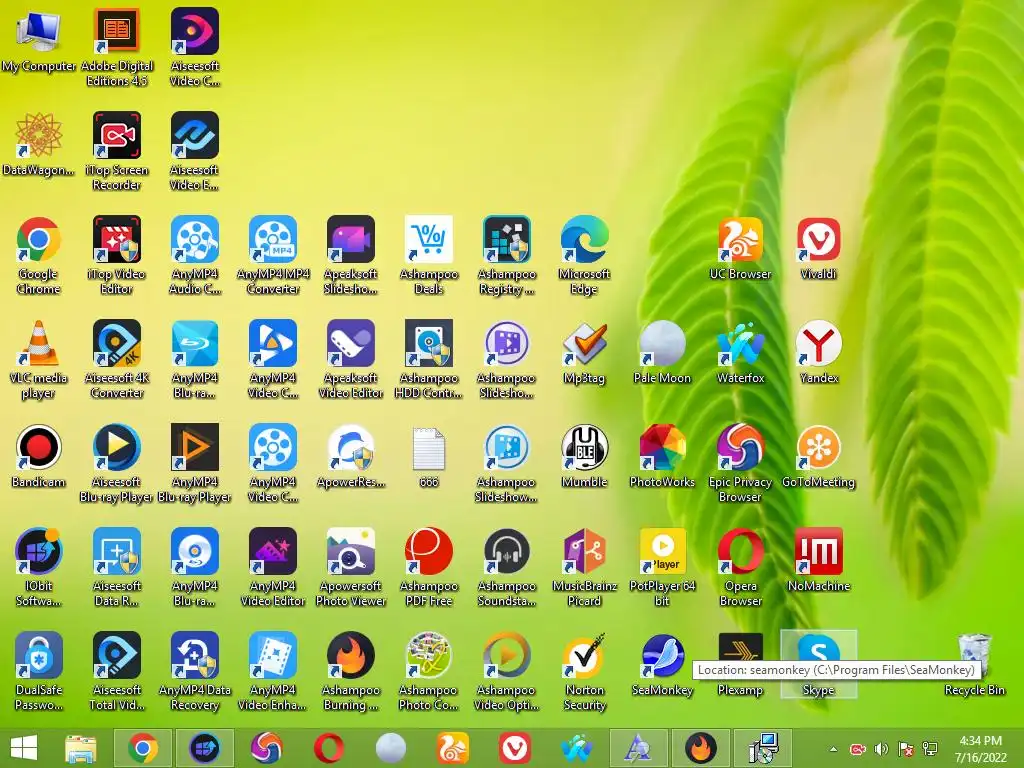
Task: Show hidden system tray icons
Action: pyautogui.click(x=833, y=749)
